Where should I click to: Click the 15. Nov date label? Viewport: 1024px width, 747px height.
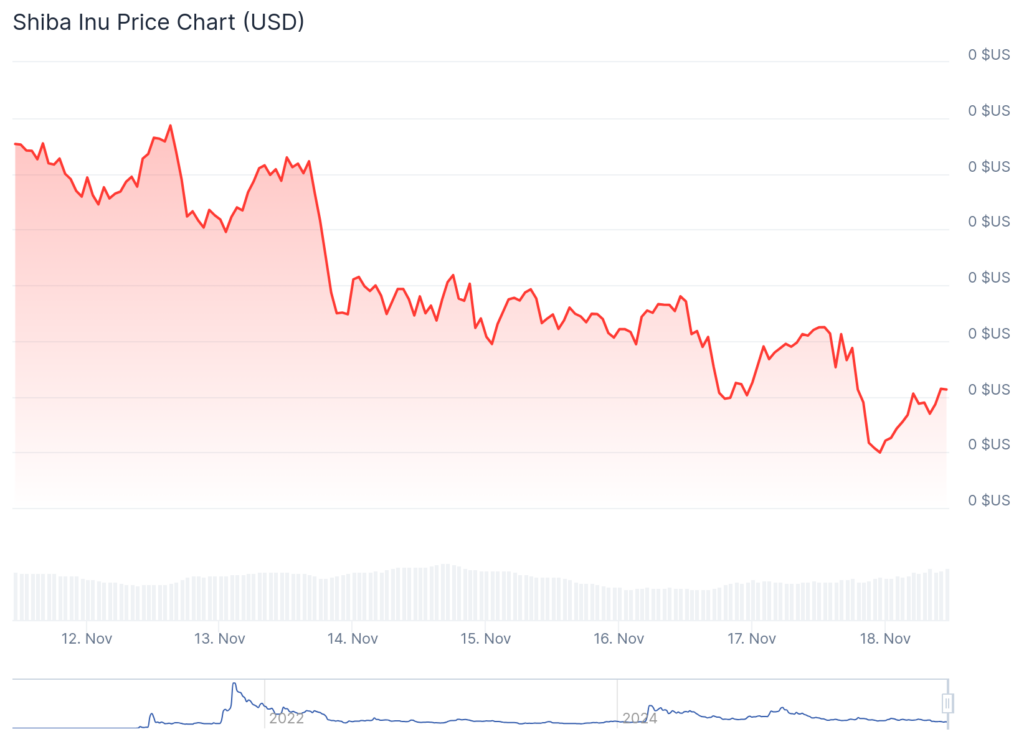tap(485, 638)
